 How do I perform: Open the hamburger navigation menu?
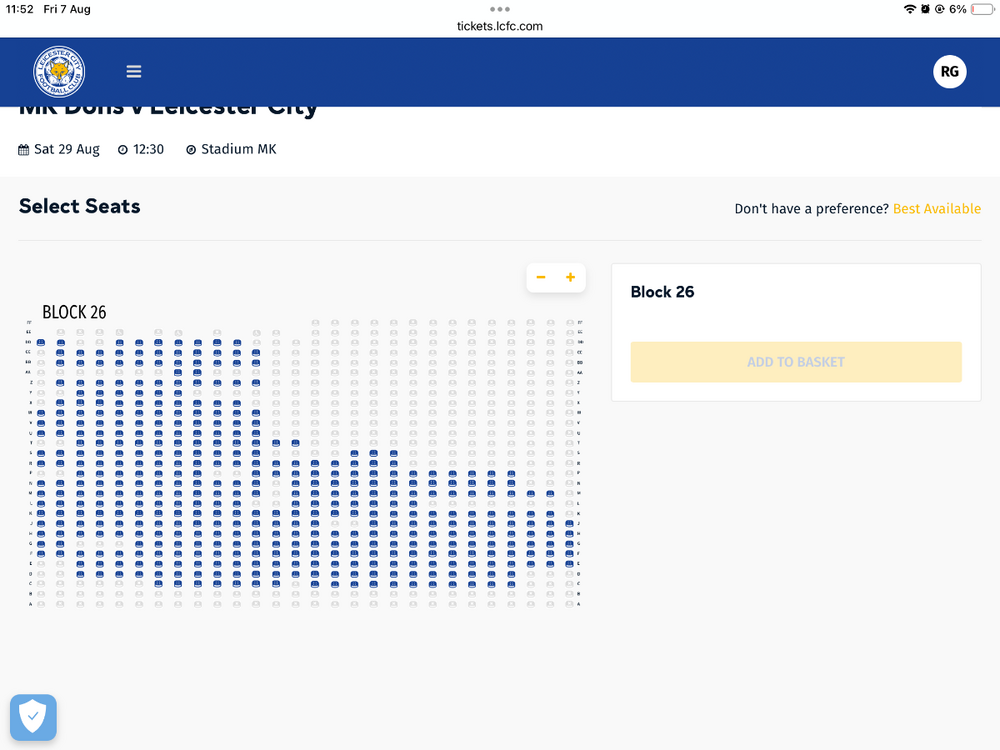point(134,71)
